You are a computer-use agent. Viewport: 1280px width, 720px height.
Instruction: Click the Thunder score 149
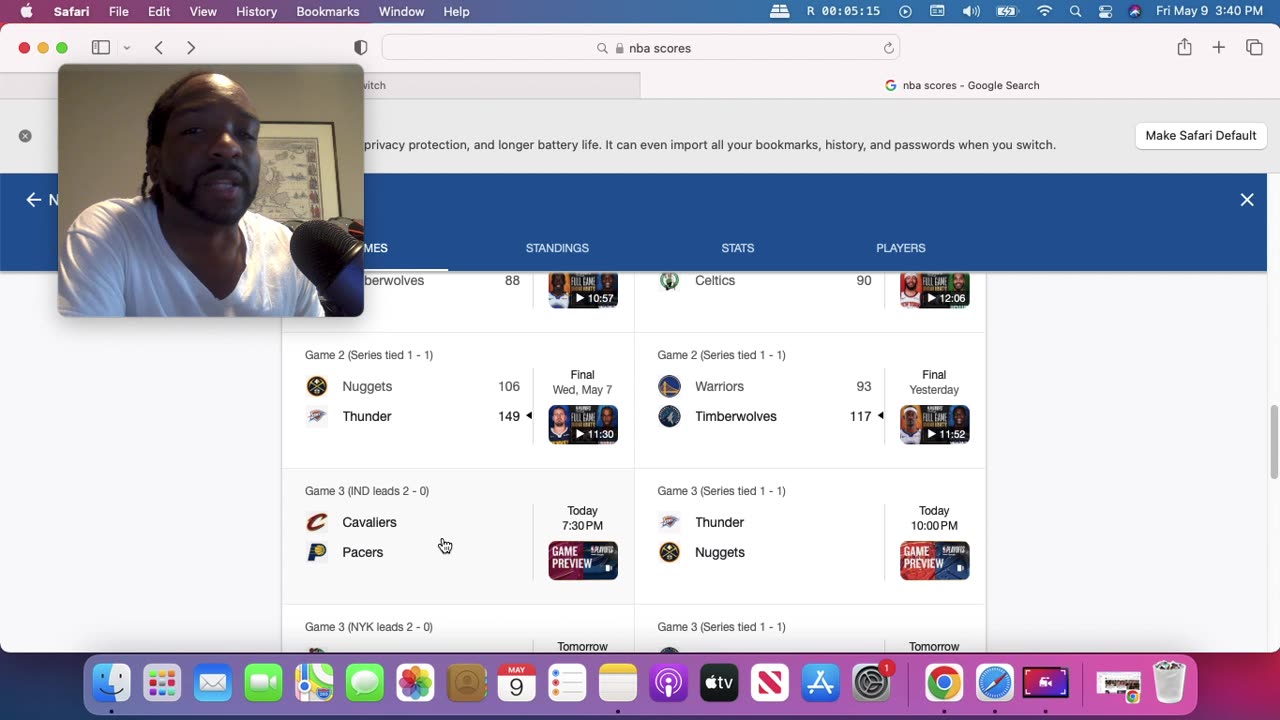tap(509, 416)
